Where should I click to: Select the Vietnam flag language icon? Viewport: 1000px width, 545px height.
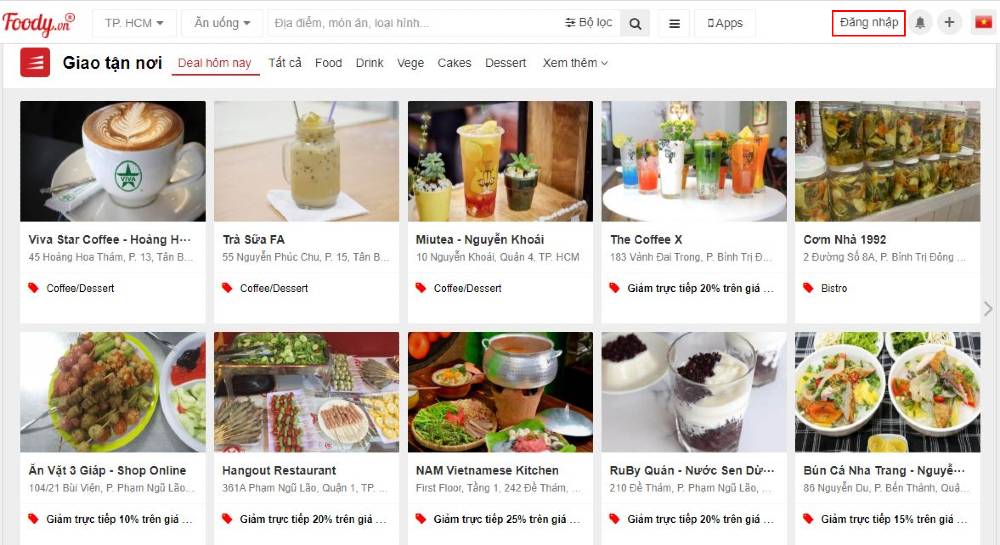point(983,23)
